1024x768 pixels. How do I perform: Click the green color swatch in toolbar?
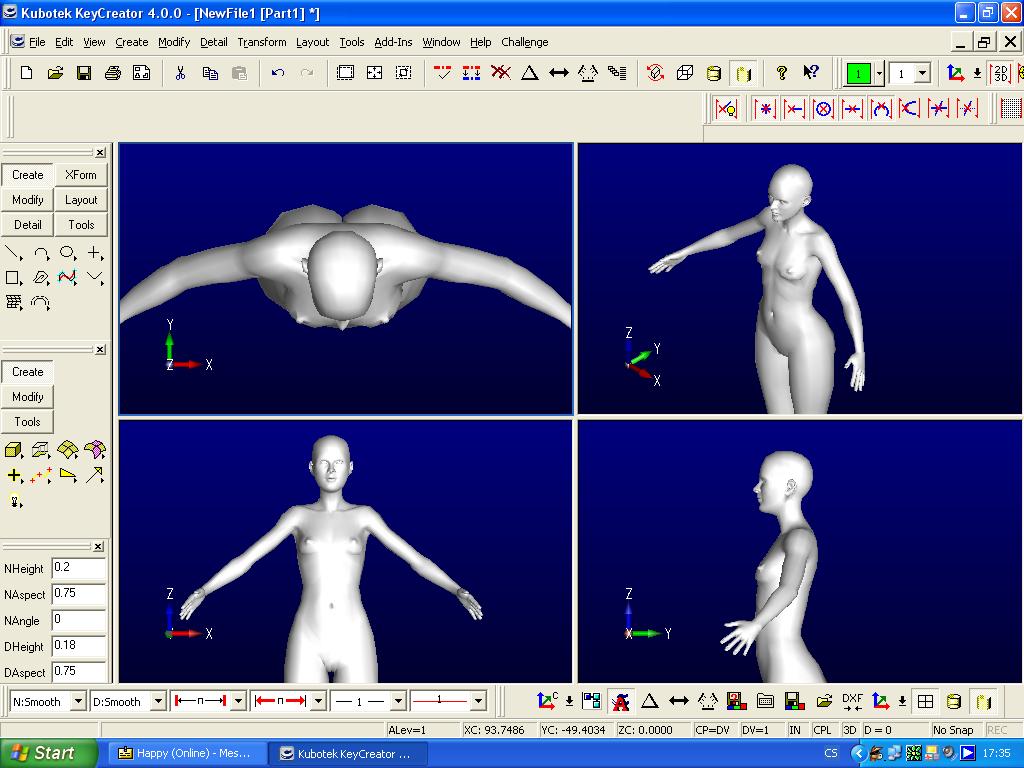pyautogui.click(x=858, y=73)
